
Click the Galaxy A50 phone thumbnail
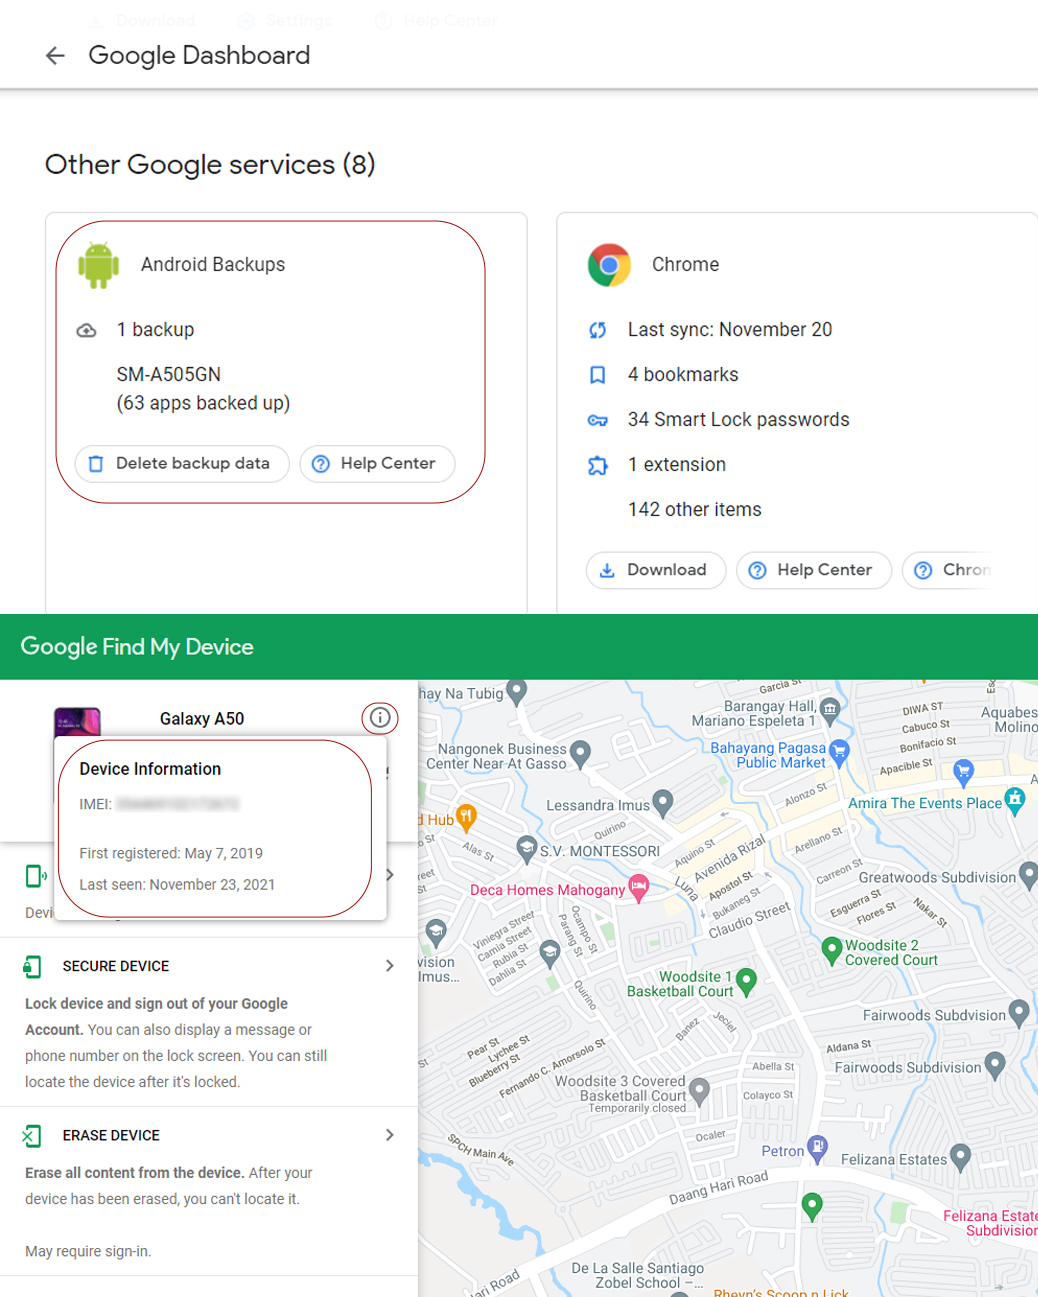(77, 722)
